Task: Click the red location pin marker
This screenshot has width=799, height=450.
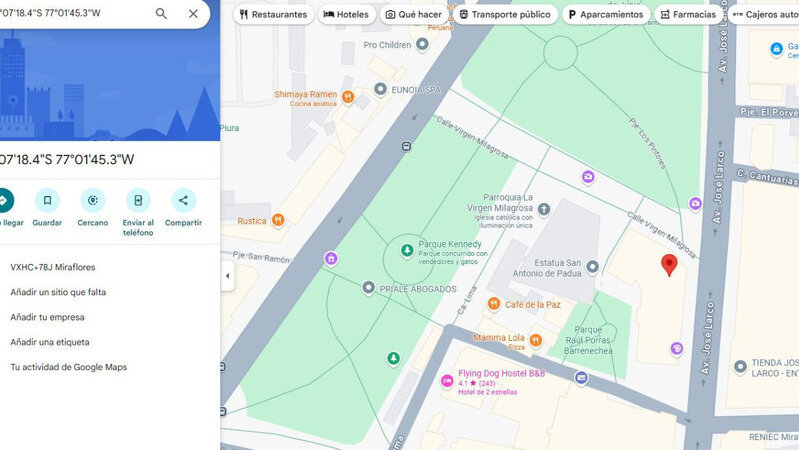Action: (x=670, y=265)
